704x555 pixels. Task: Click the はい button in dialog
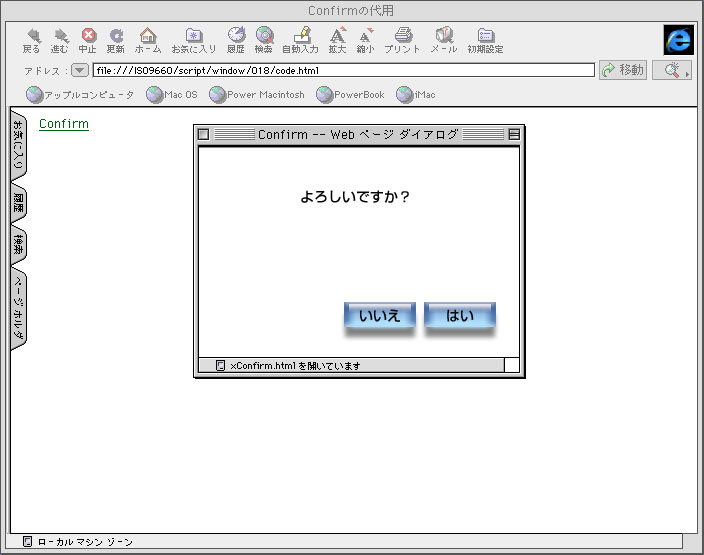[x=460, y=316]
